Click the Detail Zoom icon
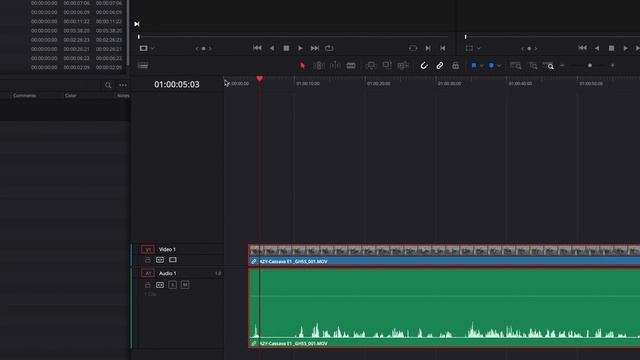The image size is (640, 360). point(533,66)
